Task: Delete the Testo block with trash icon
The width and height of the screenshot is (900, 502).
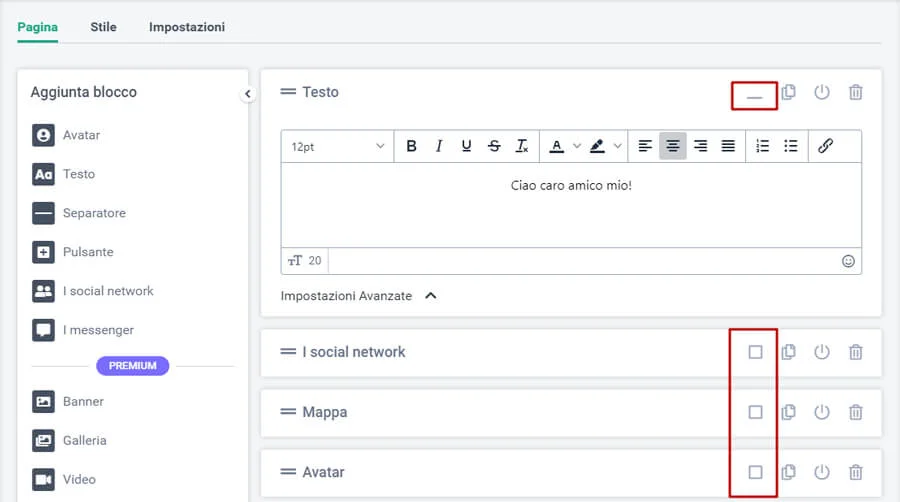Action: click(856, 92)
